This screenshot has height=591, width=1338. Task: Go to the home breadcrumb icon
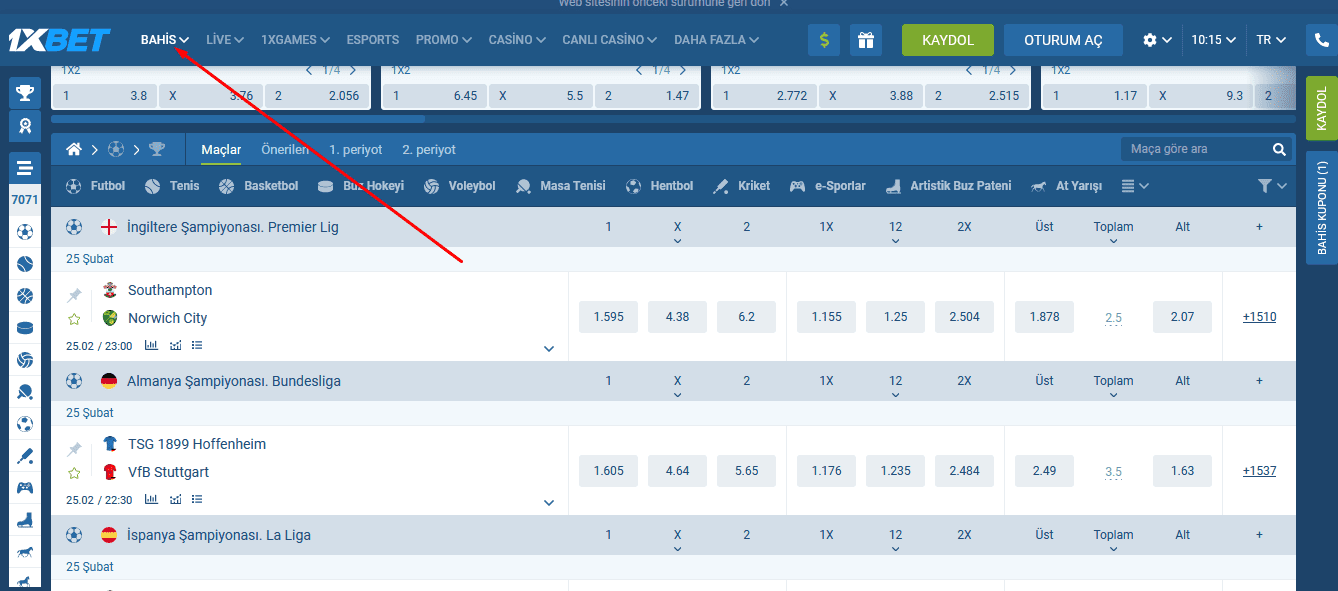pos(74,149)
